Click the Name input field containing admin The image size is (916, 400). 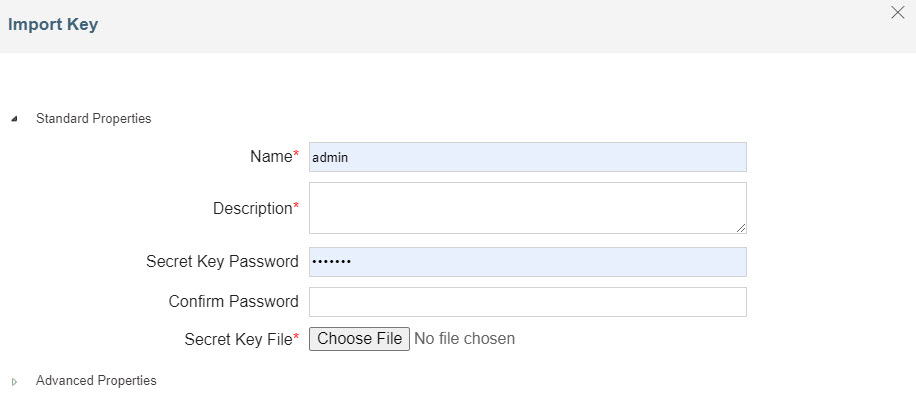point(527,157)
